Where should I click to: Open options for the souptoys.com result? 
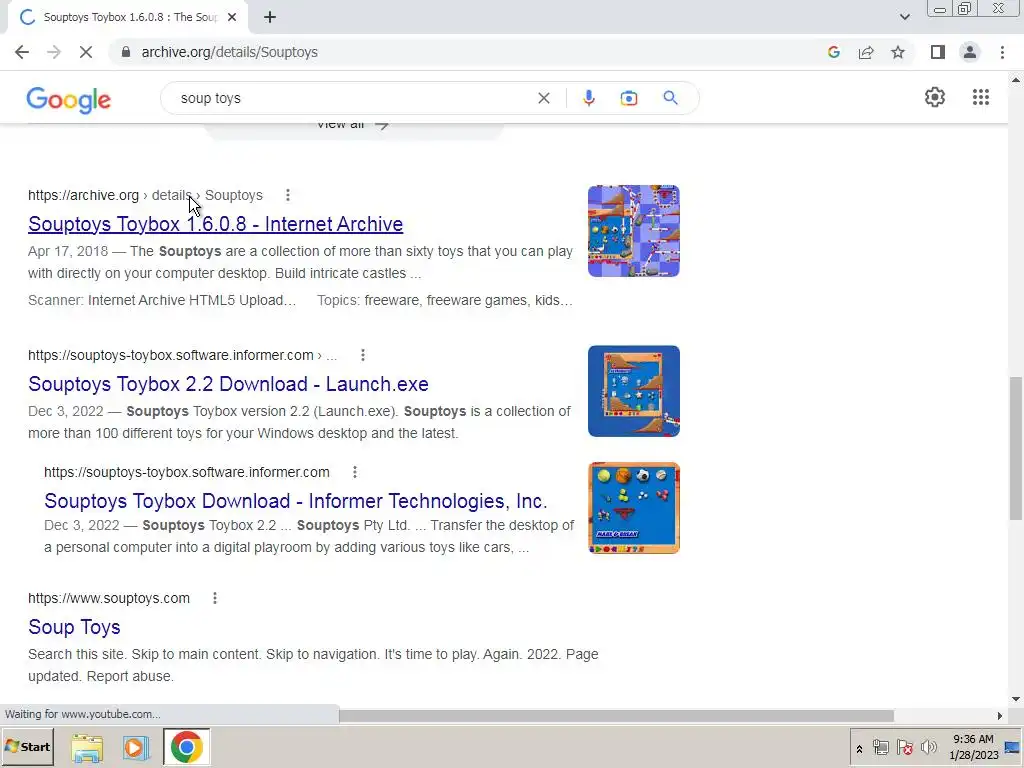(x=215, y=598)
